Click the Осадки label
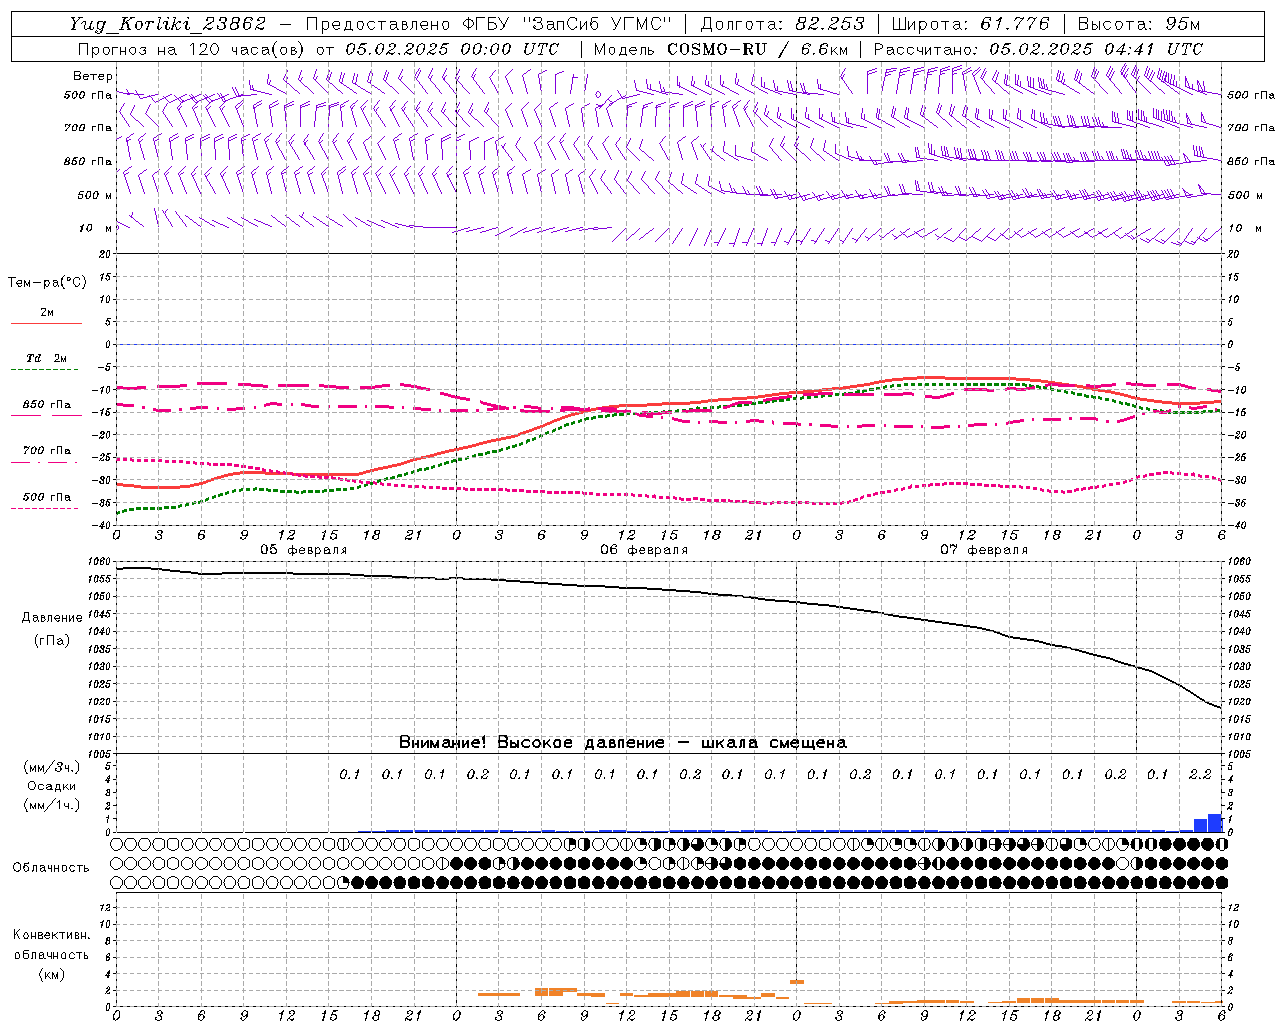This screenshot has height=1024, width=1280. coord(52,786)
